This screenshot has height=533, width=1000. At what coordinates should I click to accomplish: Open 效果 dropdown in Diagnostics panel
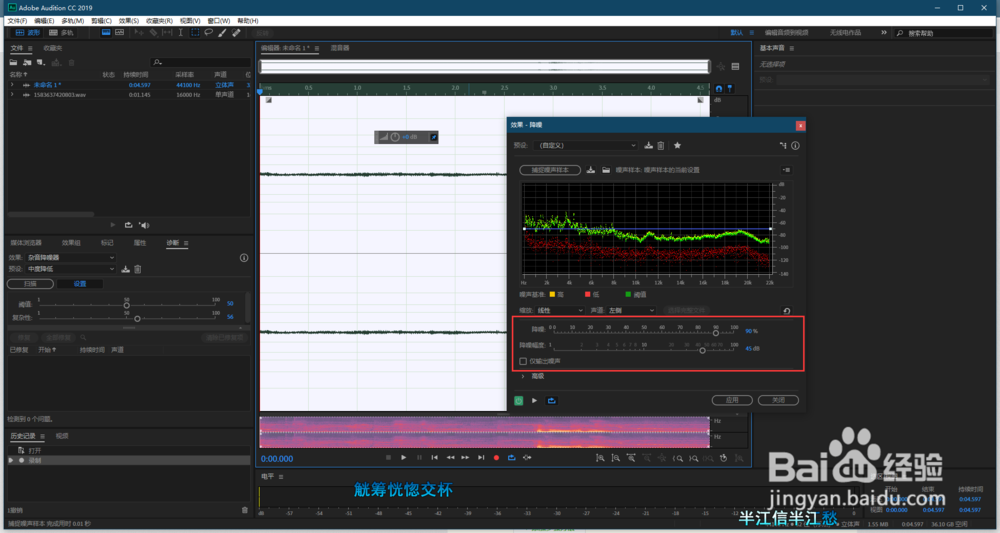71,258
